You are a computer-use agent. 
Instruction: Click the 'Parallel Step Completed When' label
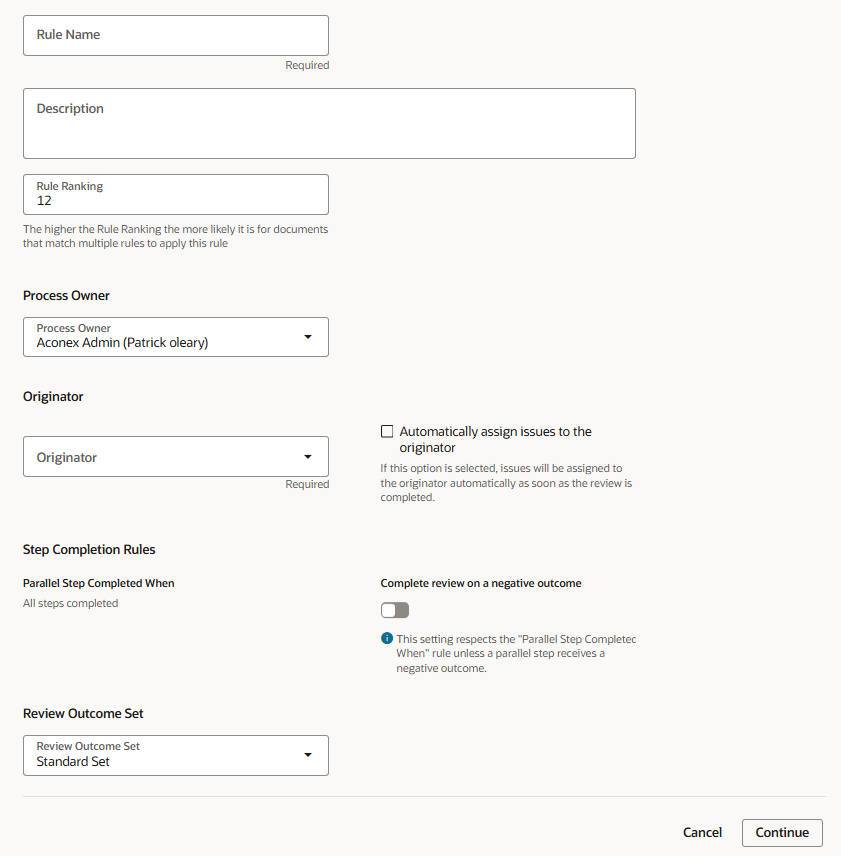[x=98, y=583]
